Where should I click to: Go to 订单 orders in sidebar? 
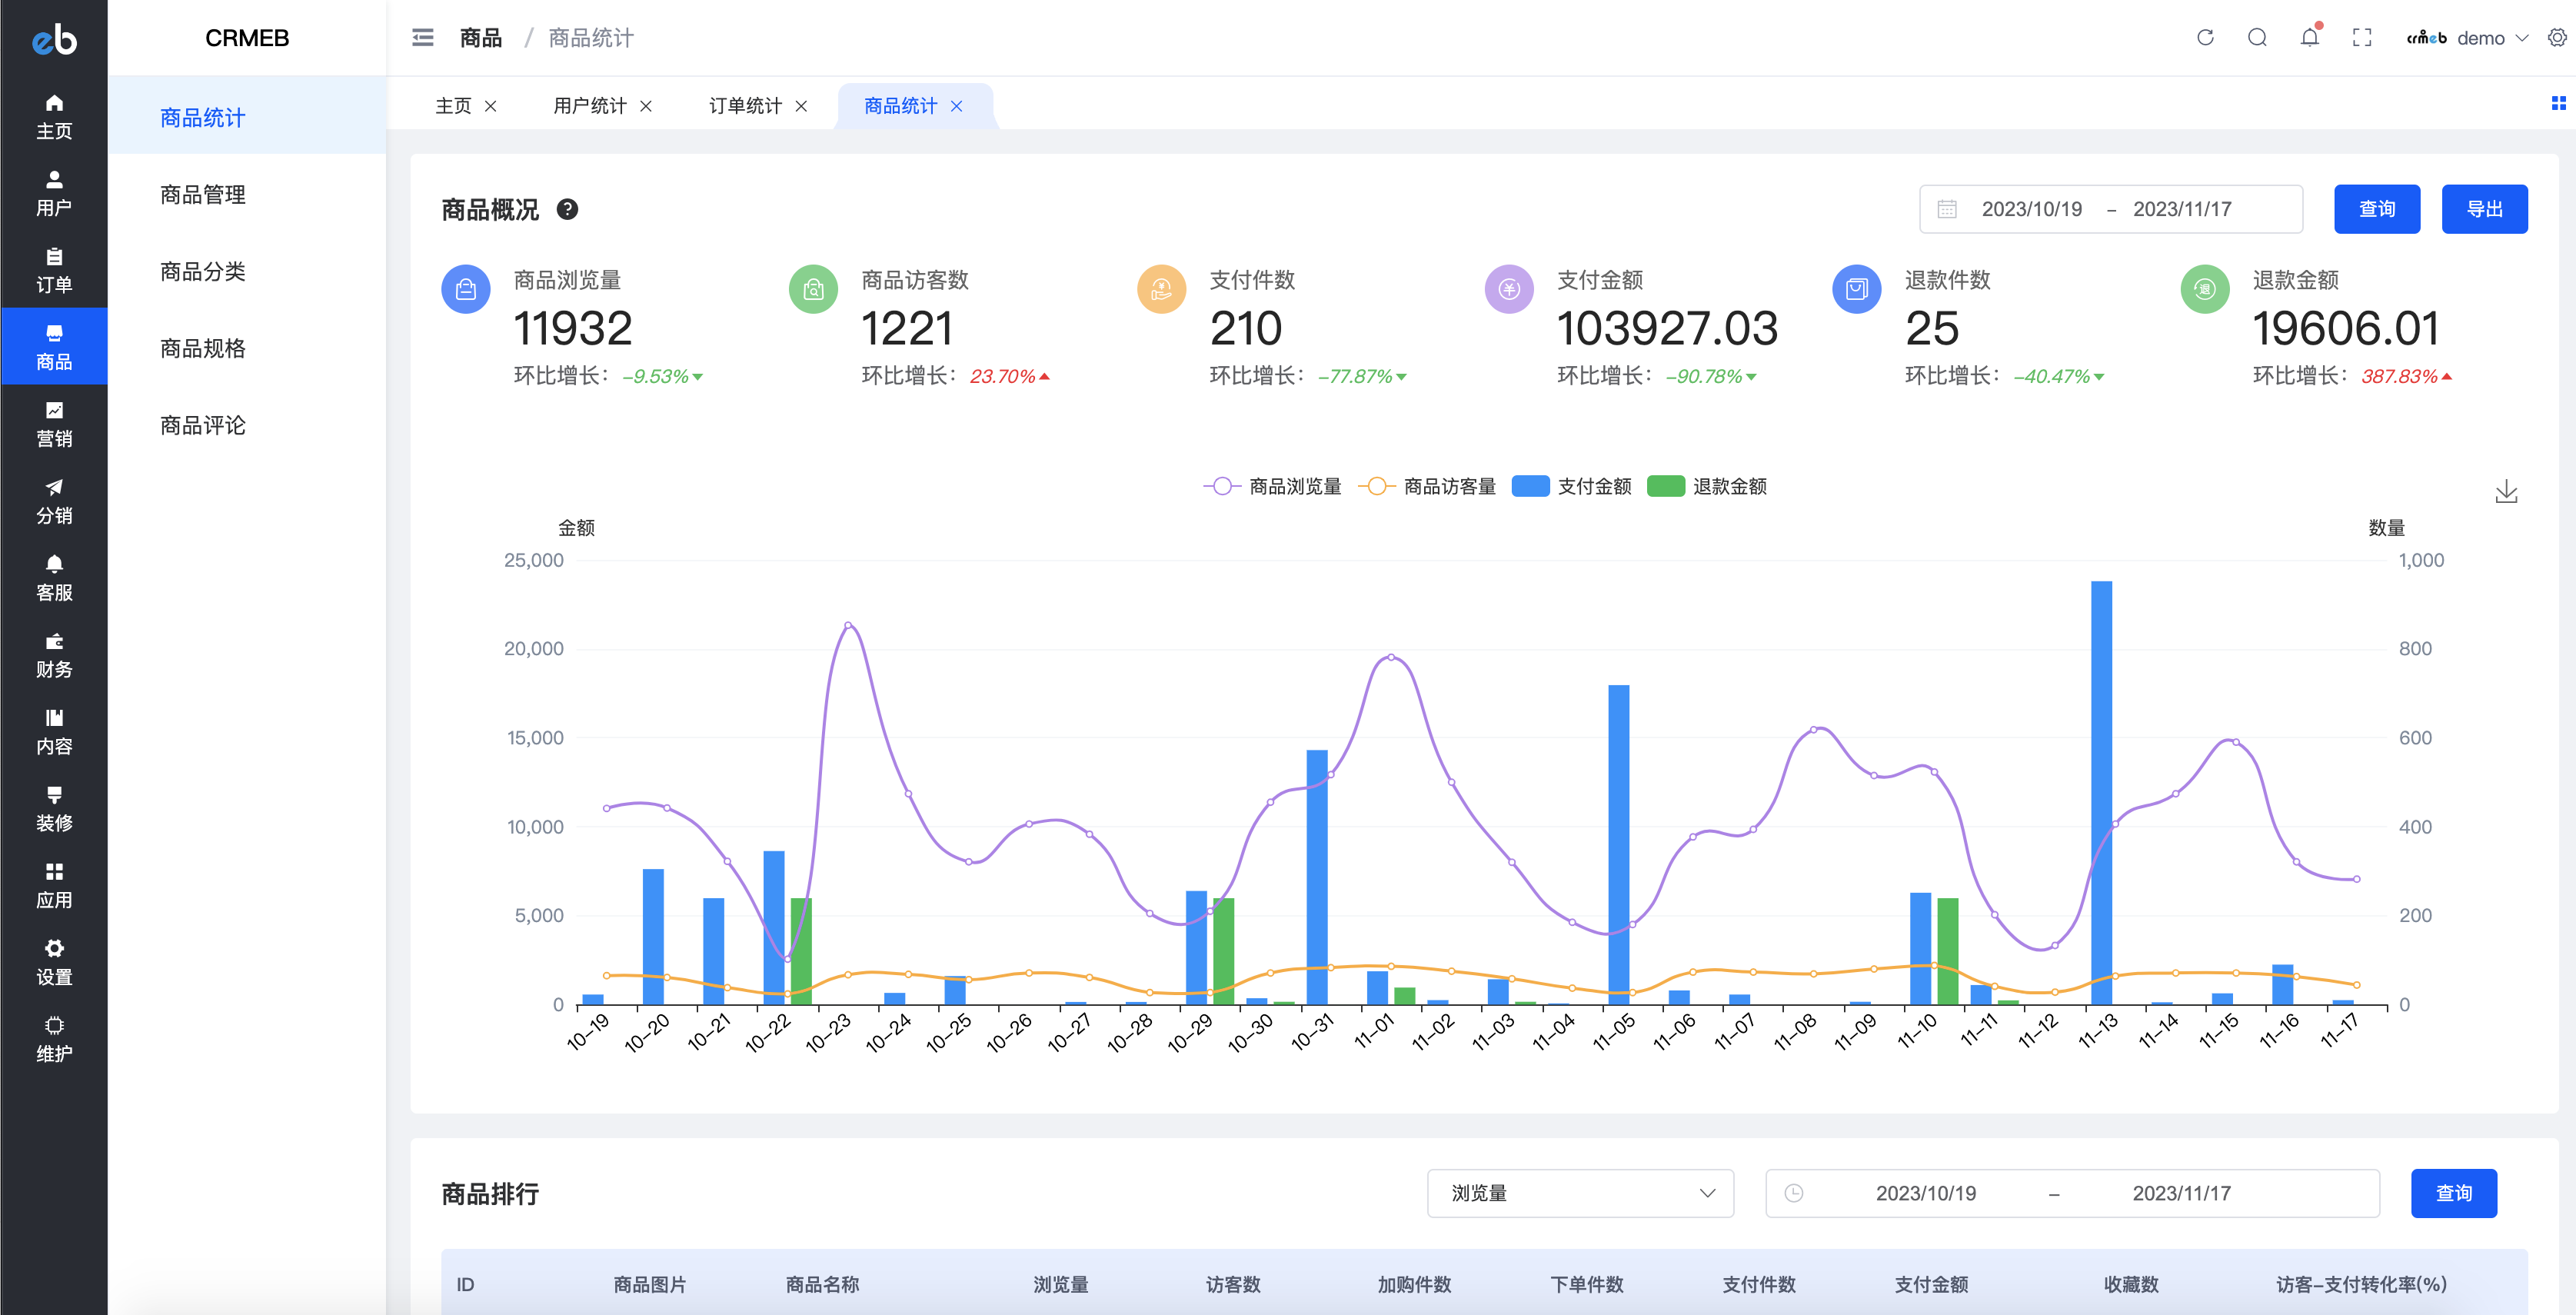54,270
